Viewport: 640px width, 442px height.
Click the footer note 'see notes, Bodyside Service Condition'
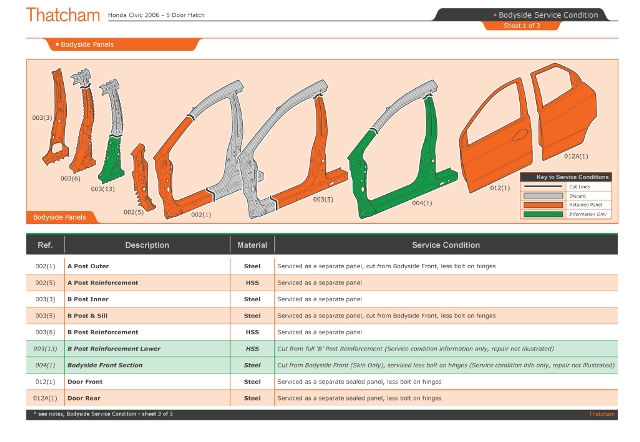click(103, 414)
